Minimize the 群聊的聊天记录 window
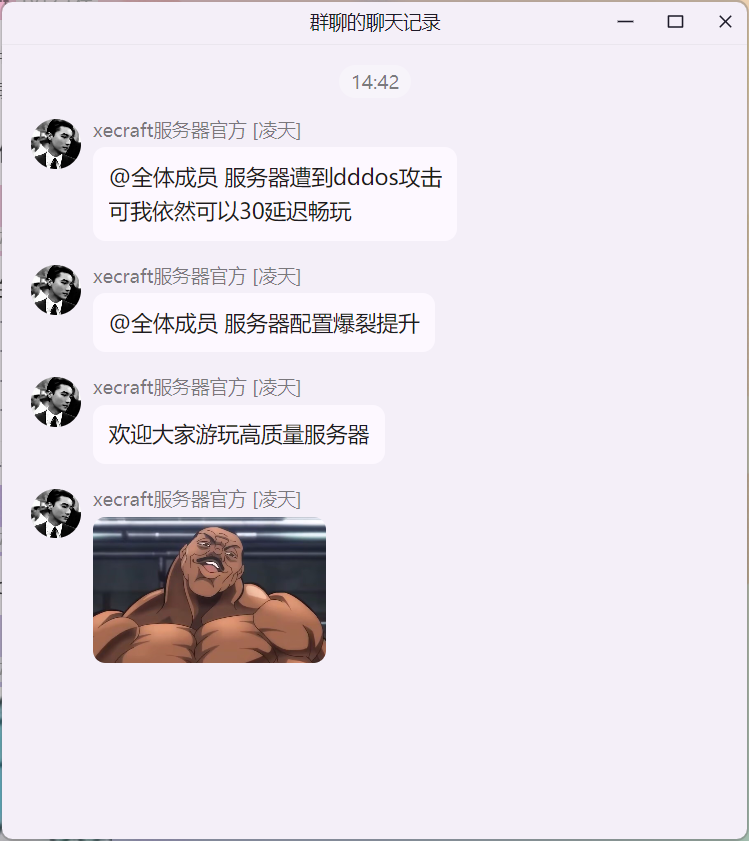Screen dimensions: 749x841 (x=625, y=22)
